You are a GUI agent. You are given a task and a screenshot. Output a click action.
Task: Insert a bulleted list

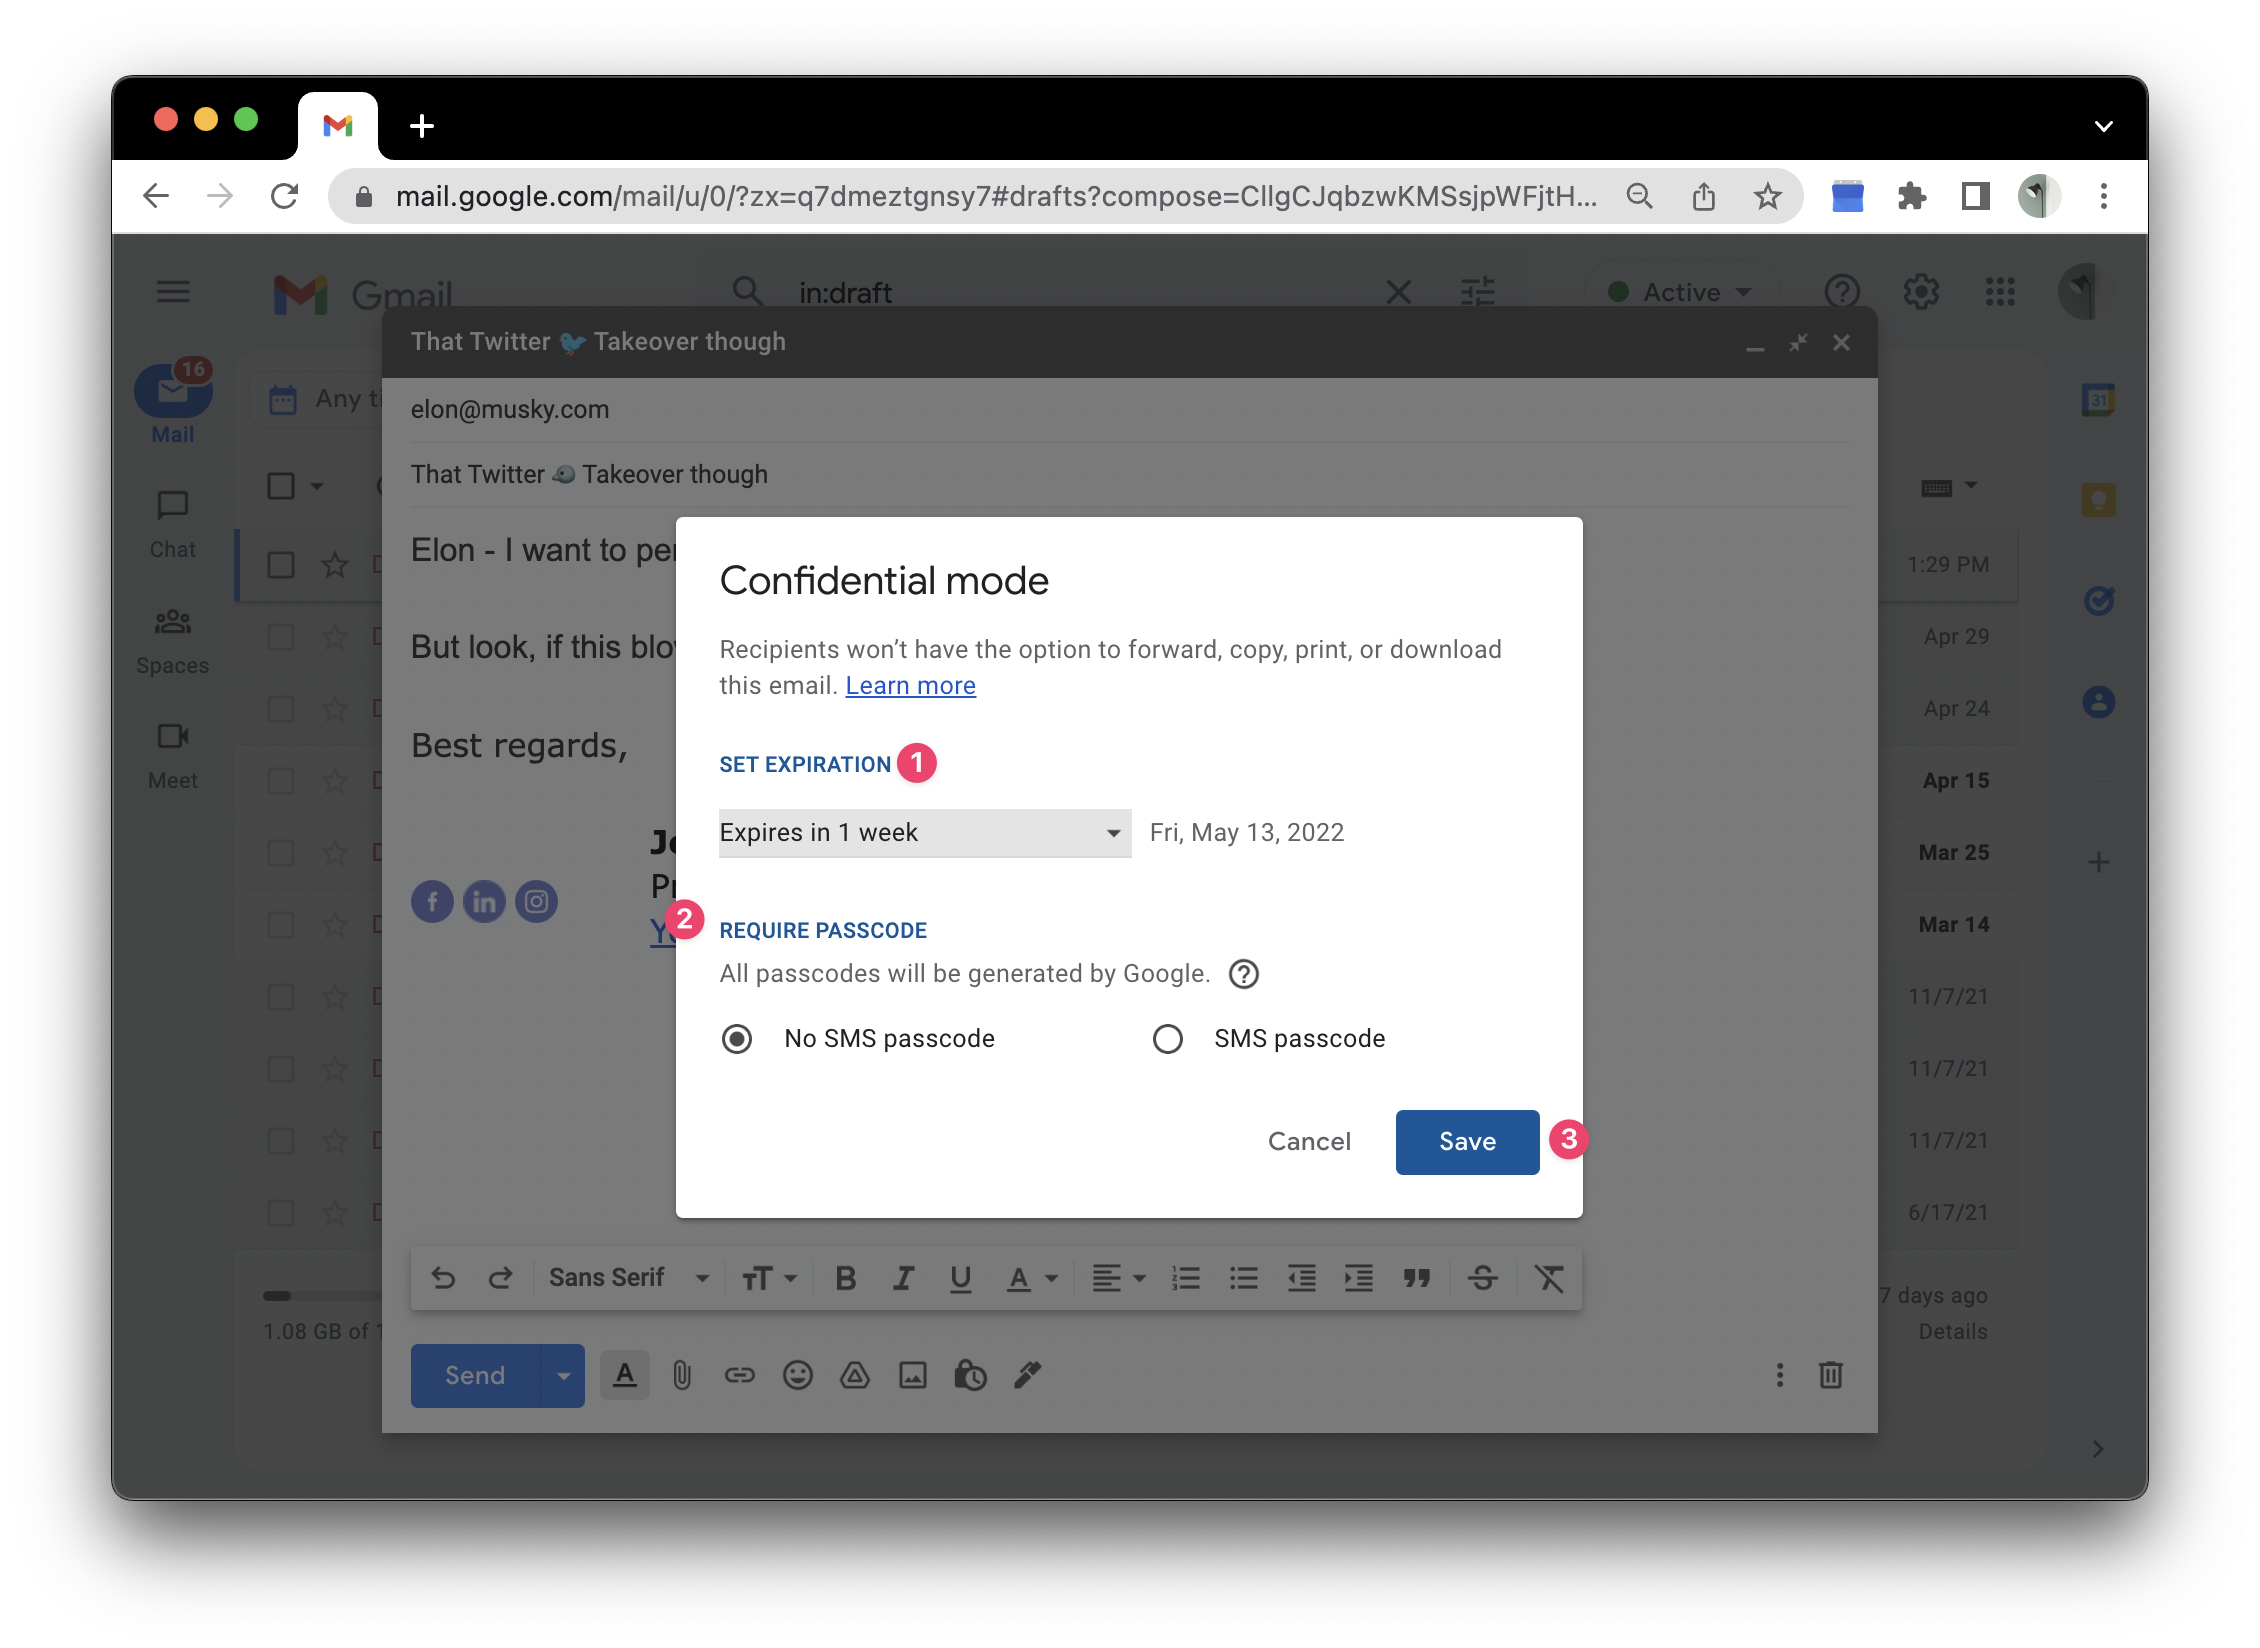1243,1278
